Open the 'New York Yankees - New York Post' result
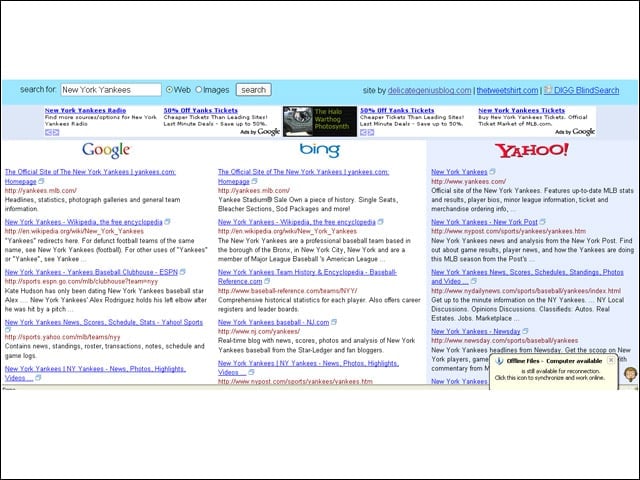 [484, 222]
